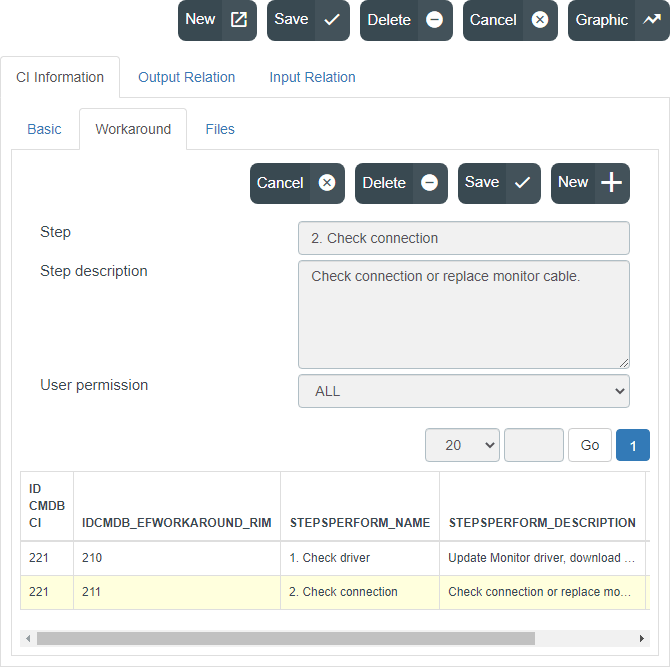Select the 1. Check driver table row
The width and height of the screenshot is (670, 667).
tap(335, 558)
